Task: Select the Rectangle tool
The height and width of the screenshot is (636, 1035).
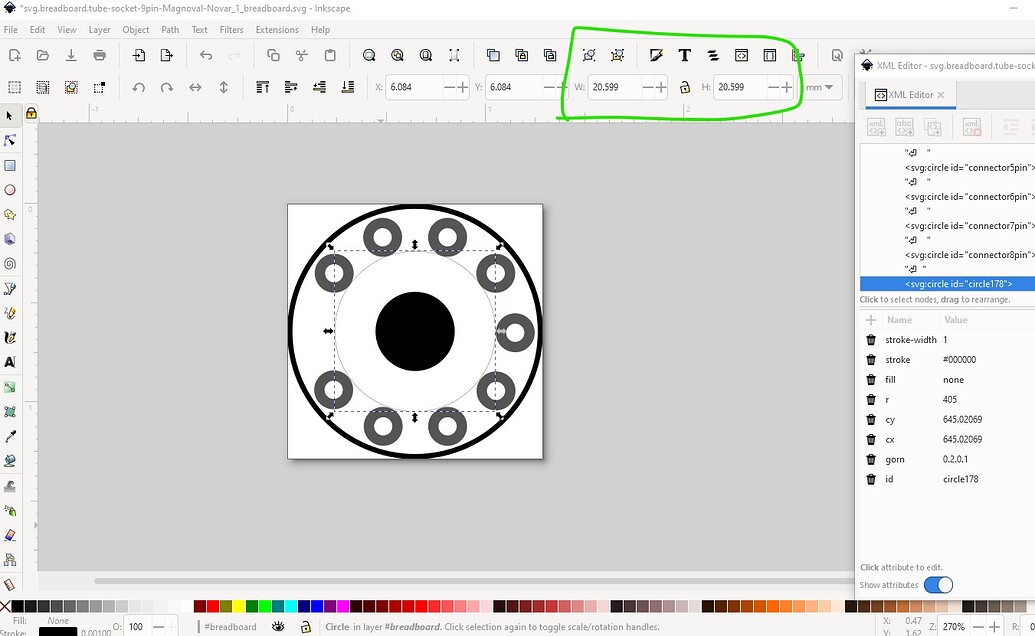Action: click(10, 166)
